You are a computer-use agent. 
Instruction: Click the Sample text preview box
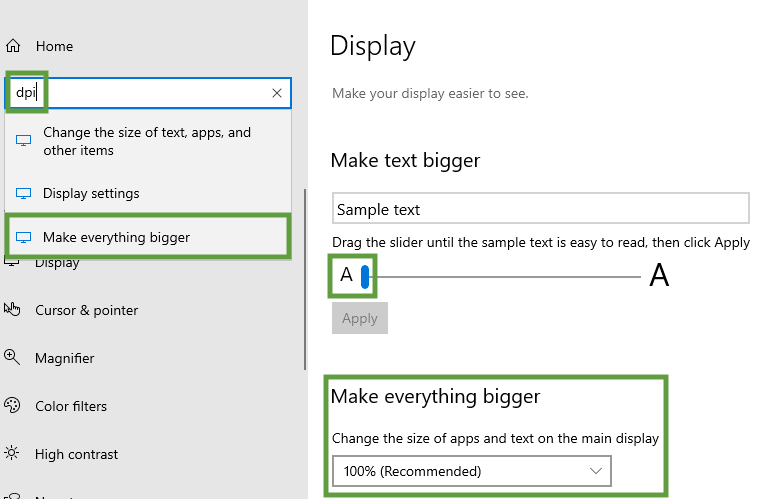(x=540, y=209)
